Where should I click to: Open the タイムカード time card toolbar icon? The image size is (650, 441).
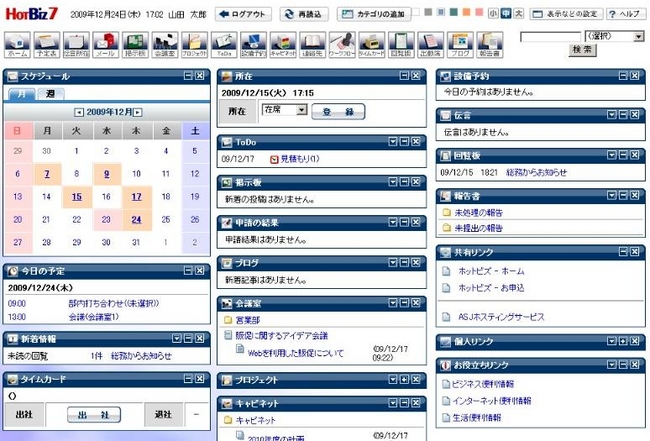click(372, 45)
